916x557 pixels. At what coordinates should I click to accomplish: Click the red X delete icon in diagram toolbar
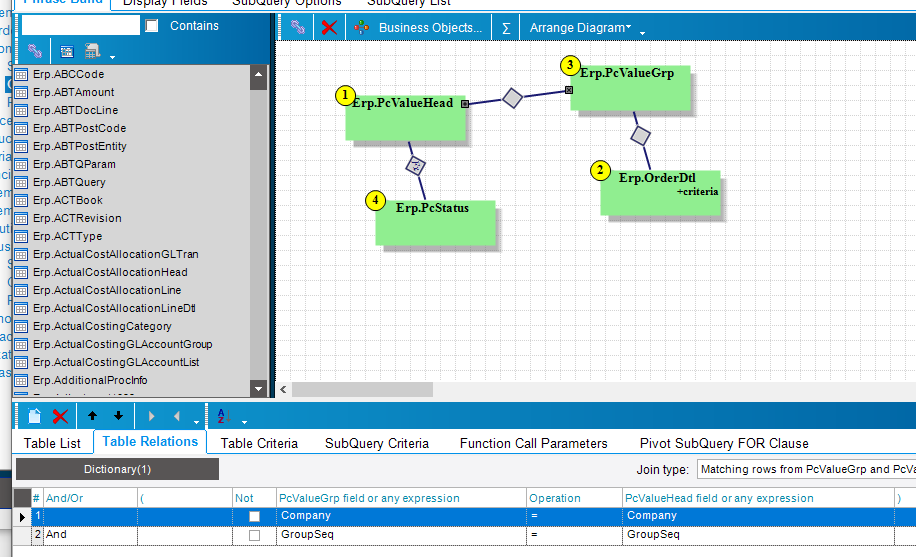[329, 27]
